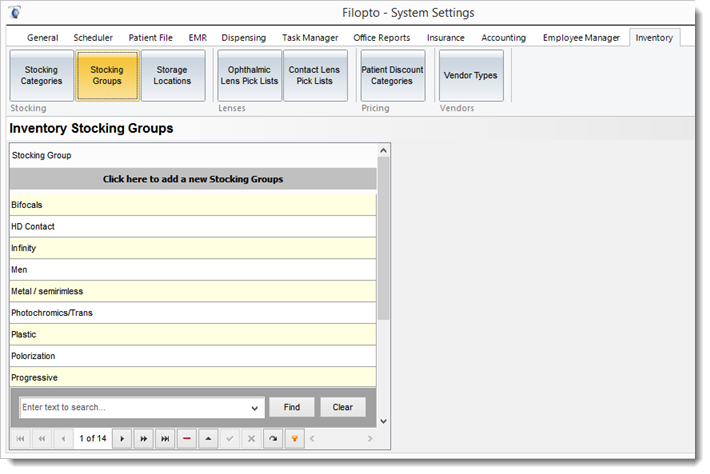The image size is (710, 474).
Task: Select the Employee Manager tab
Action: click(x=581, y=38)
